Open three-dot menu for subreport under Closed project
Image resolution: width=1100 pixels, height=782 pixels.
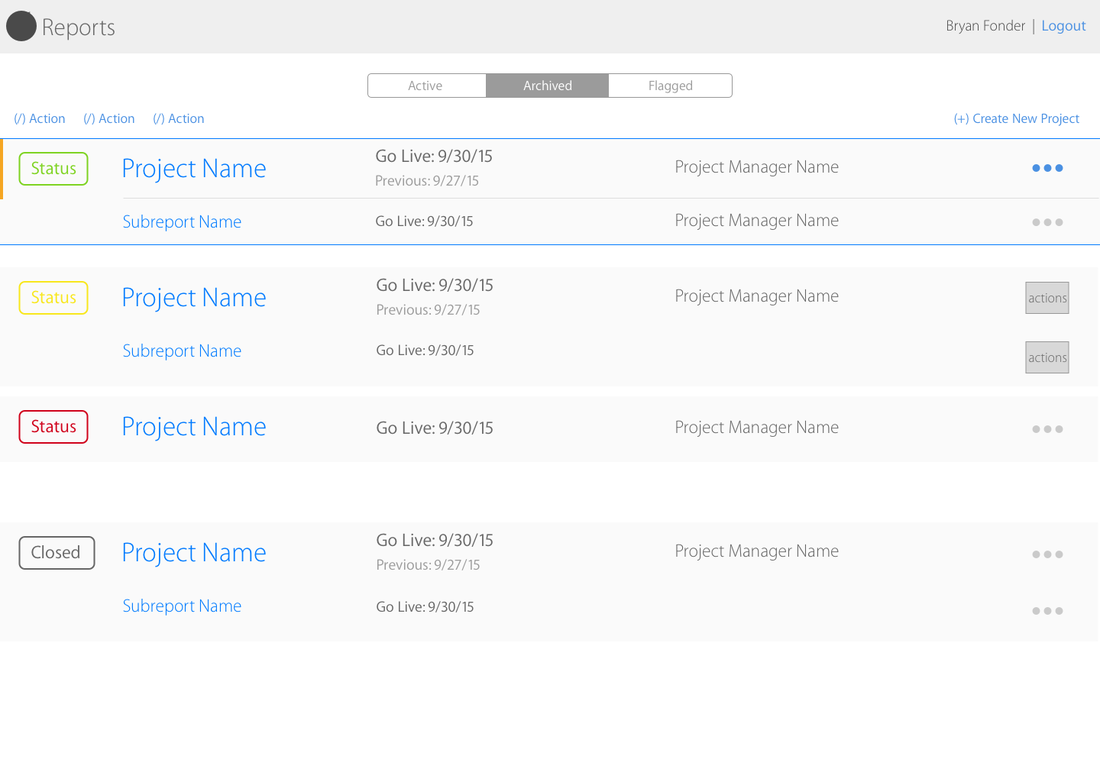pyautogui.click(x=1047, y=611)
